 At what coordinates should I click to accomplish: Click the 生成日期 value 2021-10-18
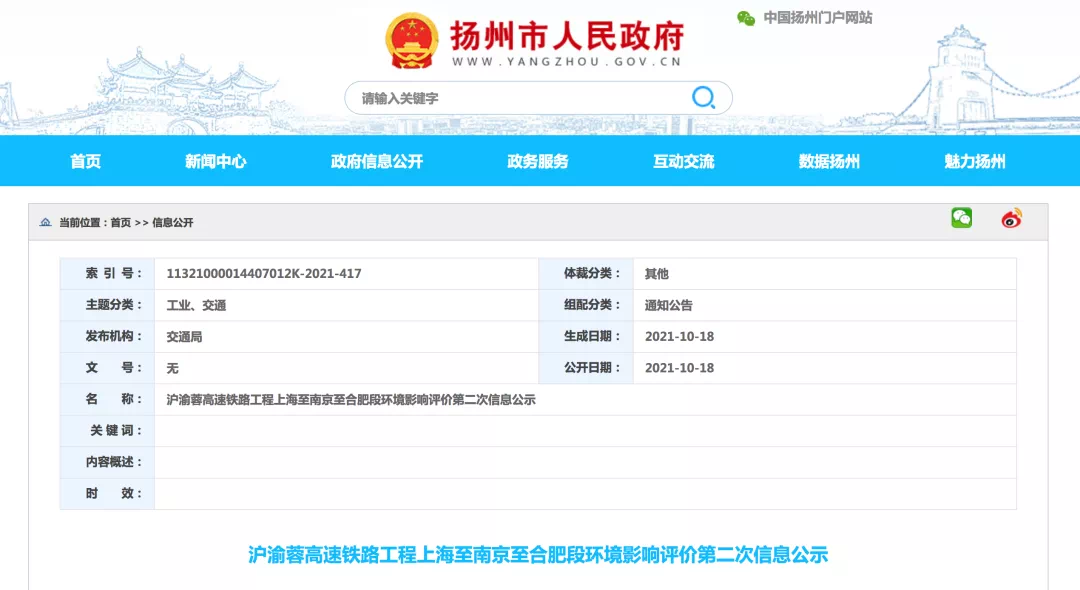coord(679,337)
